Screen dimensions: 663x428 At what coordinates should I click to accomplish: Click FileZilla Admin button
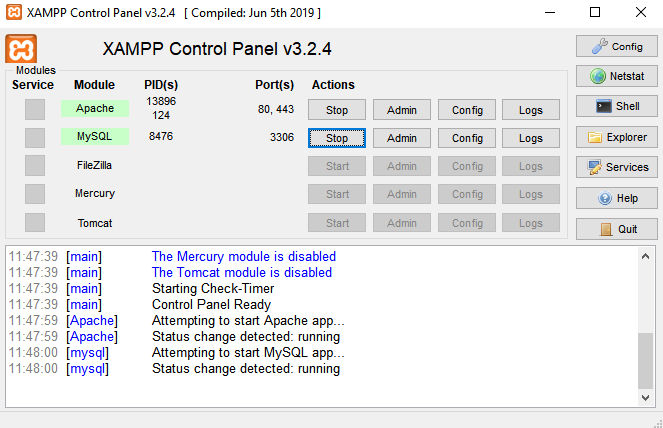402,166
